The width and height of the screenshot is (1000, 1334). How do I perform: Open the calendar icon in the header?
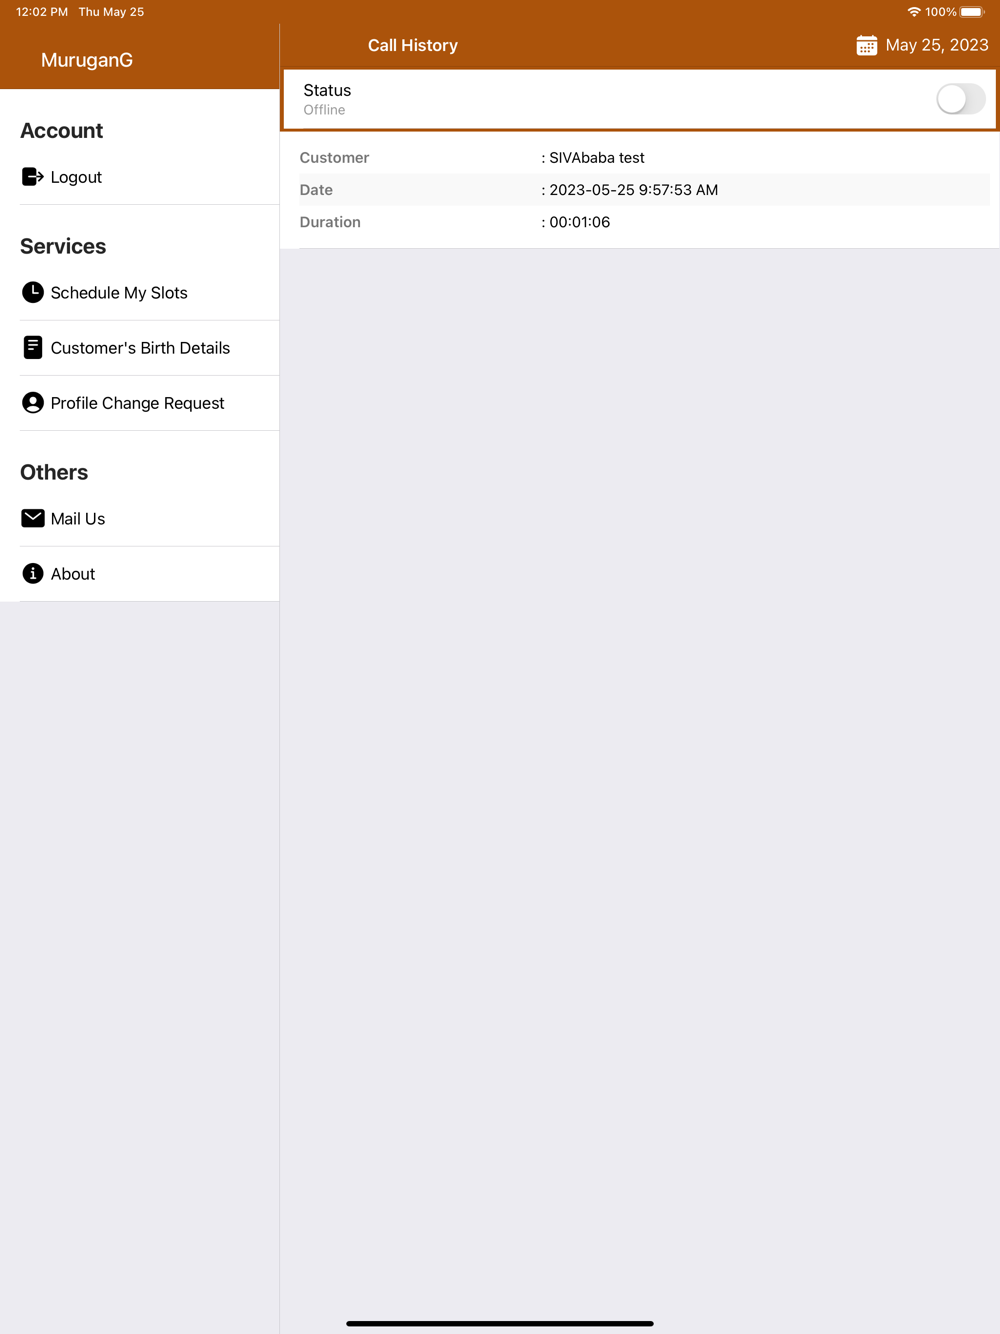866,45
